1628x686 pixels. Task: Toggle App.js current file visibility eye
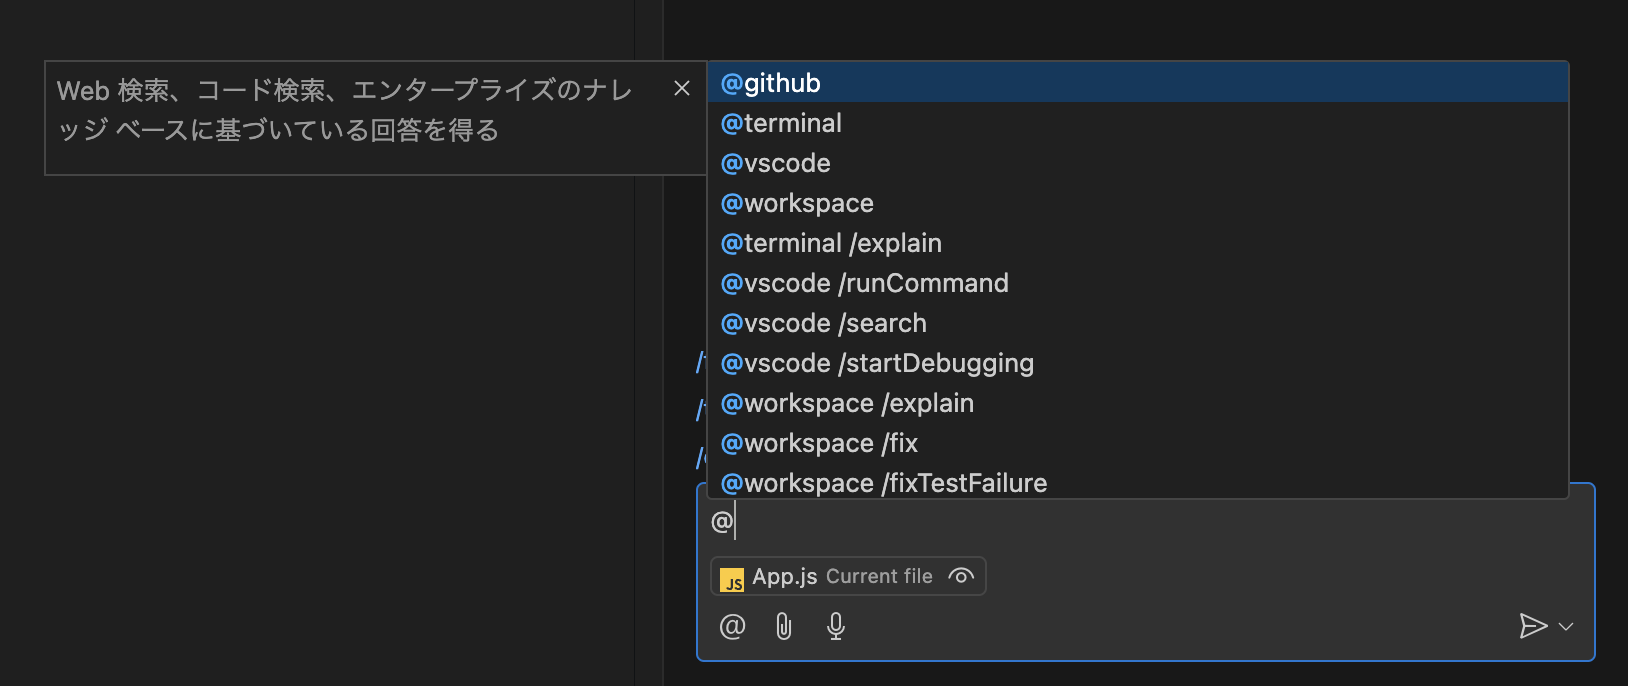pyautogui.click(x=961, y=576)
